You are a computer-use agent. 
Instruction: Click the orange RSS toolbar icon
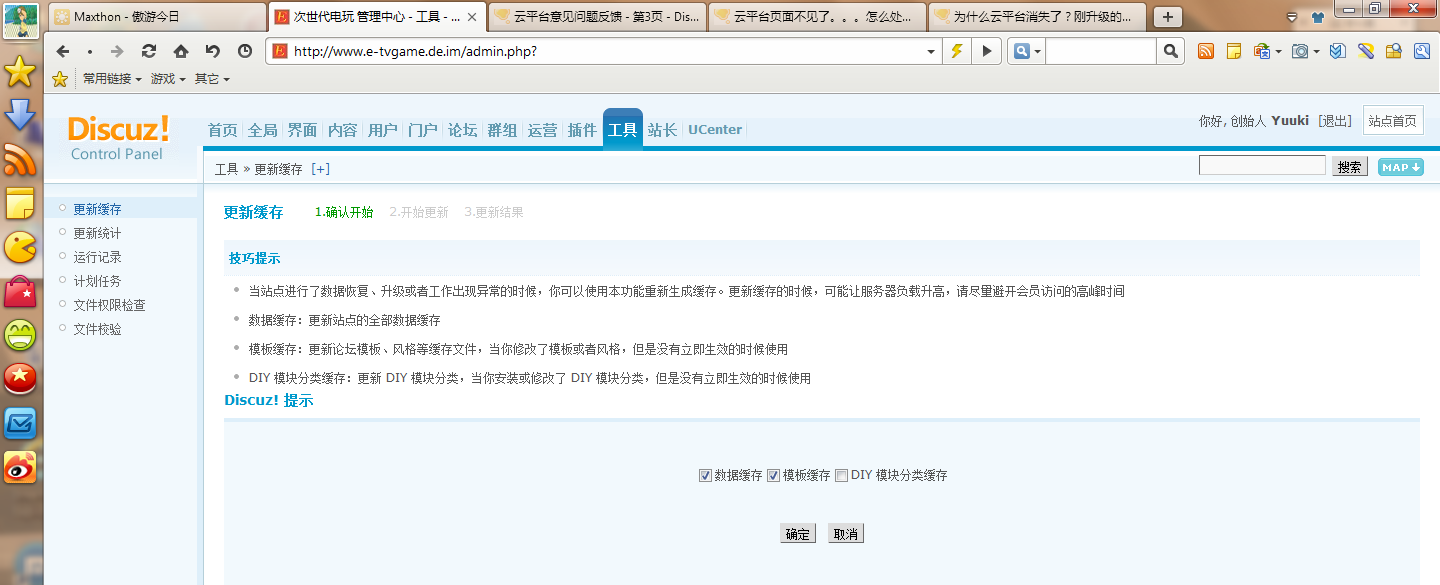click(1206, 51)
